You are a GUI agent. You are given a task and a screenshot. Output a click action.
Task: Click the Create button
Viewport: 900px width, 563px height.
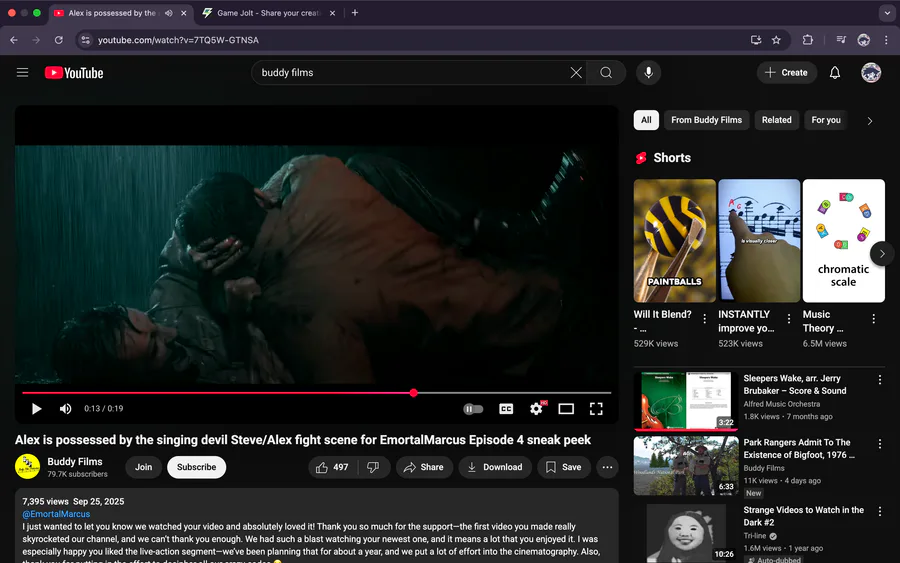point(786,72)
